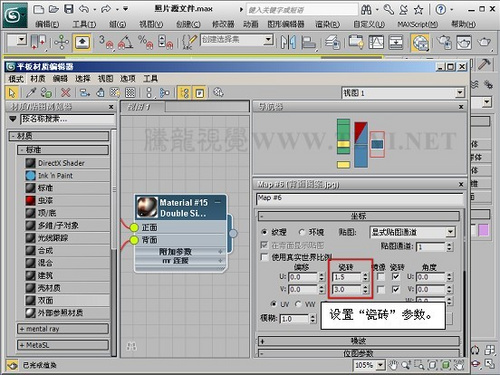Open the Rendering menu in main menu bar

pyautogui.click(x=328, y=24)
